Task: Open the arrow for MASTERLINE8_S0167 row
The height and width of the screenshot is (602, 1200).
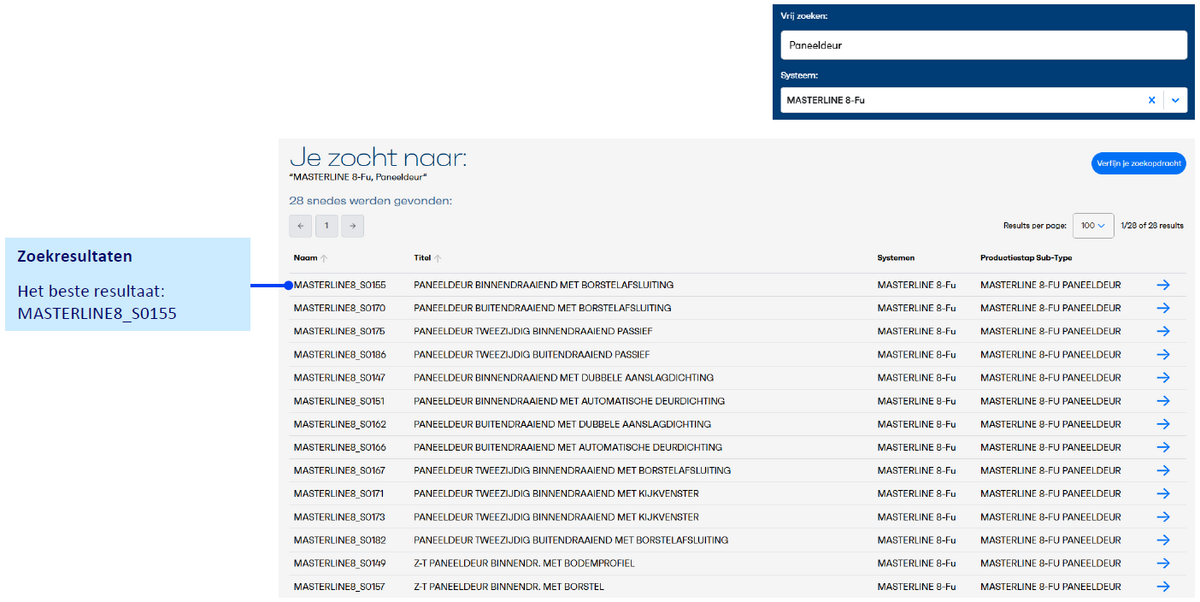Action: coord(1162,470)
